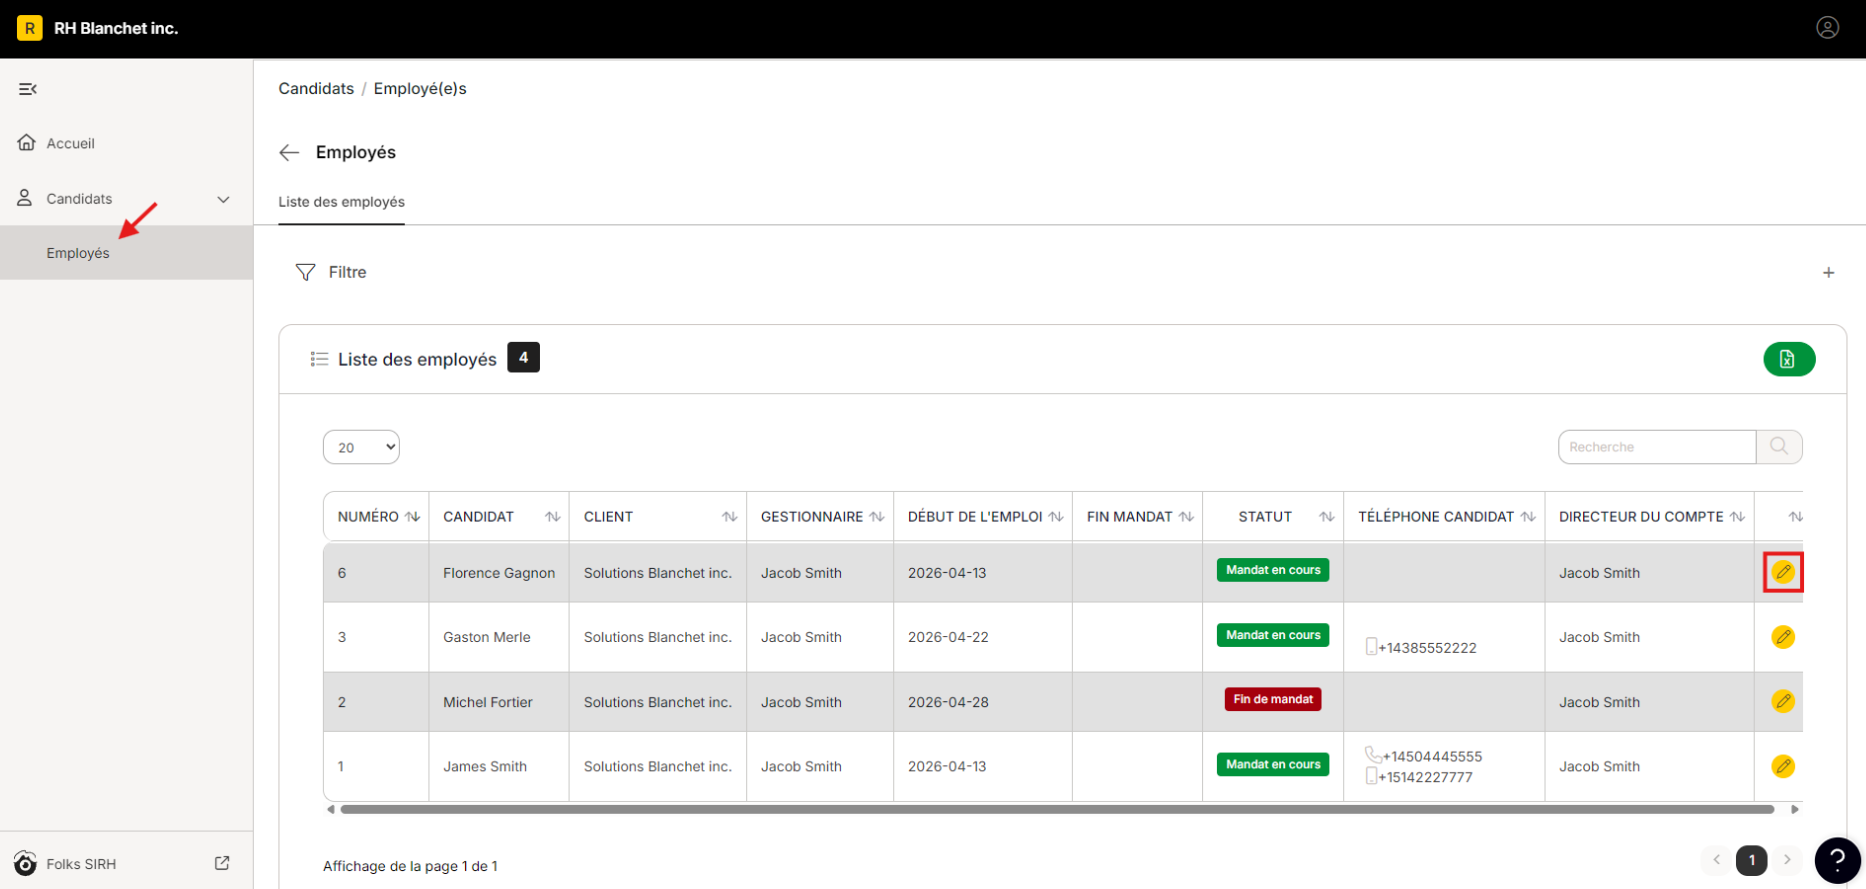The width and height of the screenshot is (1866, 889).
Task: Click the horizontal table scrollbar
Action: [x=1057, y=809]
